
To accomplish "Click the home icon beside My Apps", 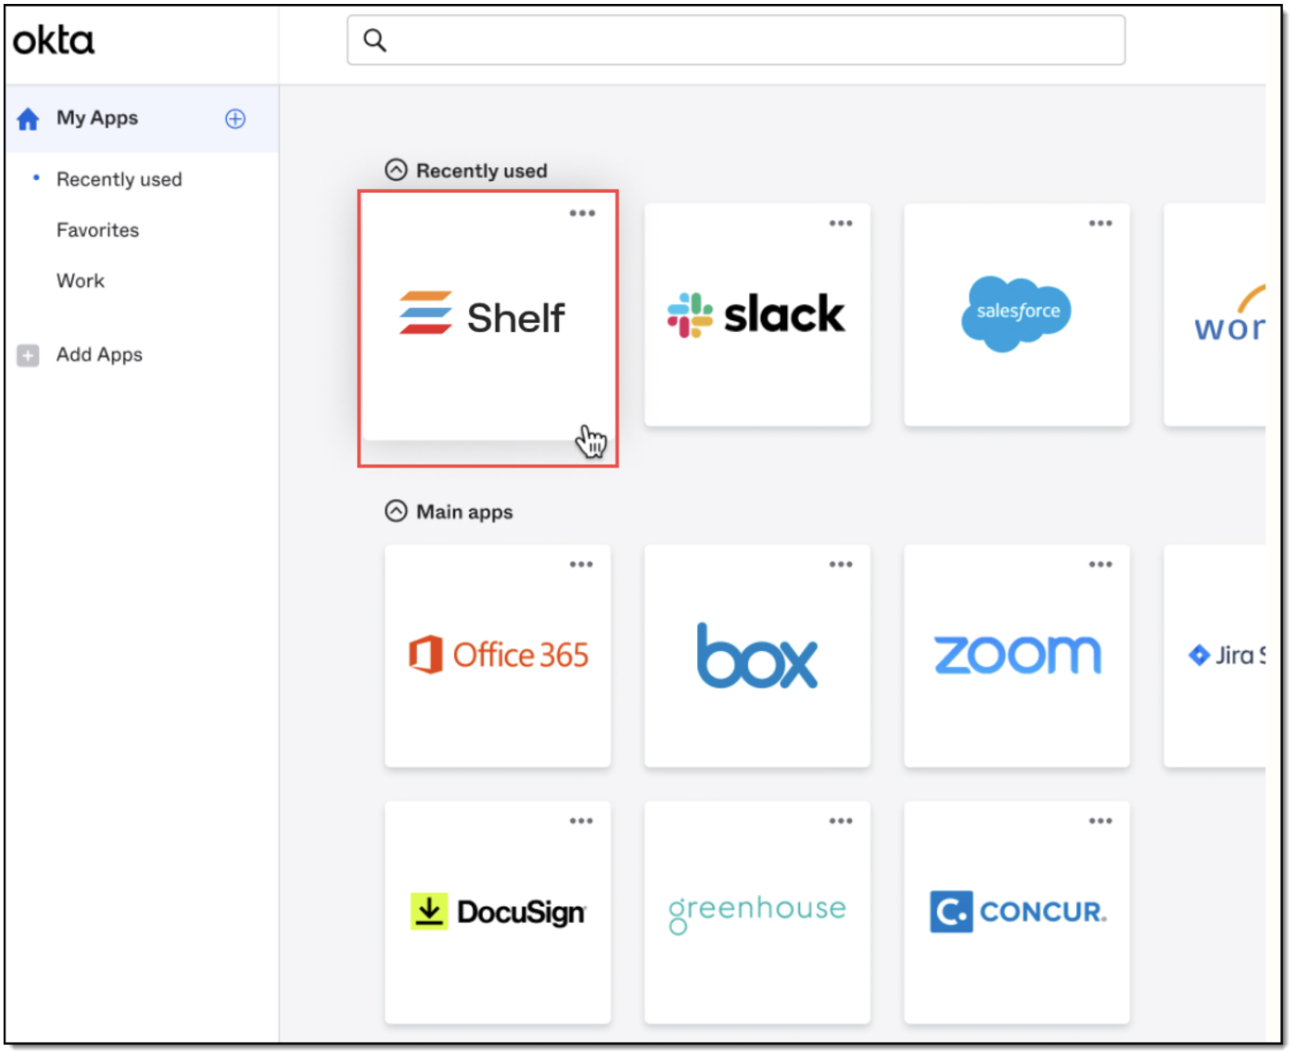I will (x=28, y=119).
